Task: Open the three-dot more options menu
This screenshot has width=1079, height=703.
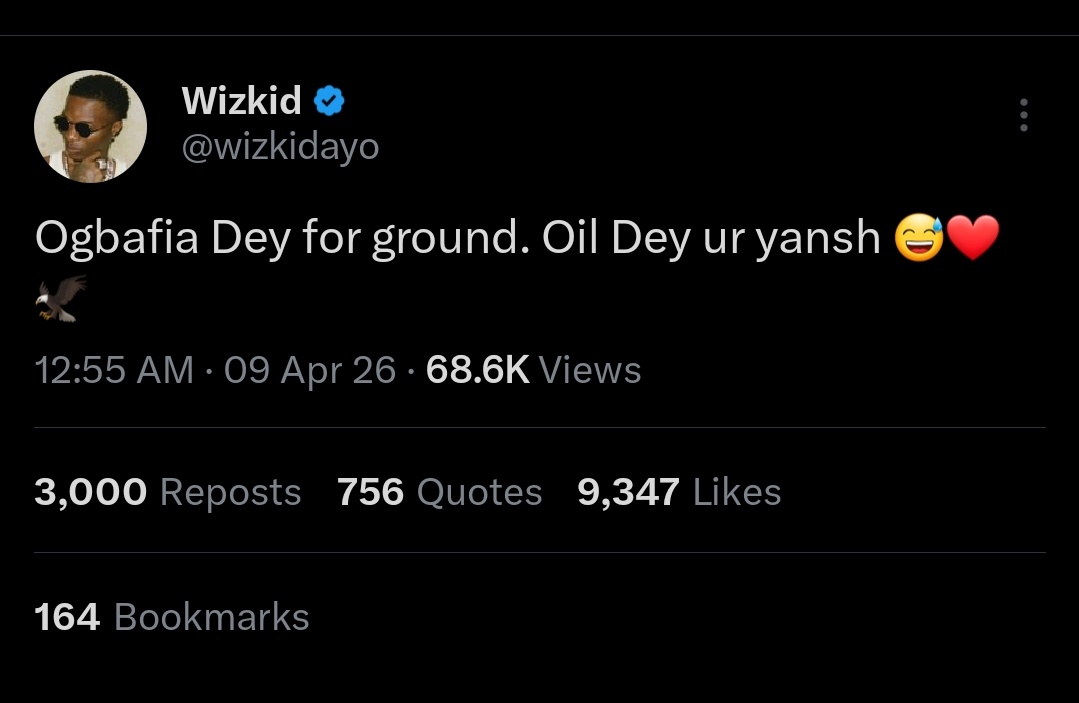Action: (1023, 116)
